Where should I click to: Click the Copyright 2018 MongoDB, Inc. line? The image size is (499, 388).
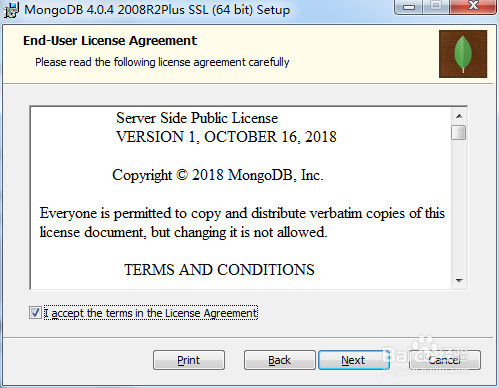pyautogui.click(x=218, y=175)
